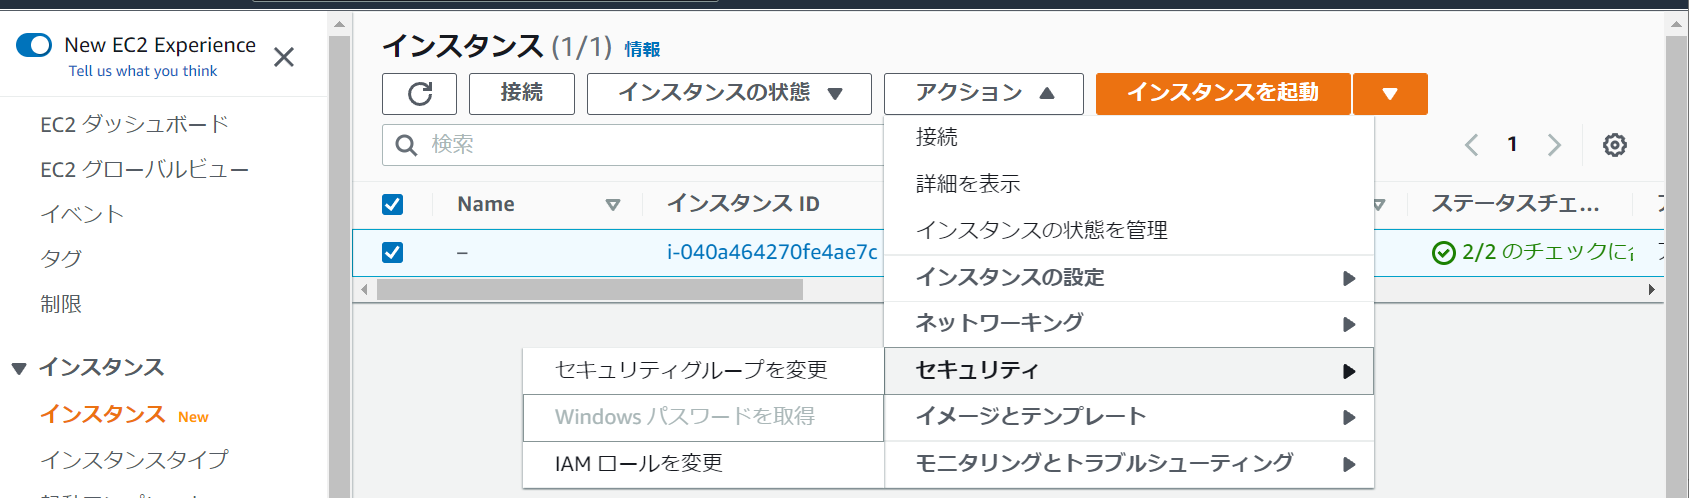This screenshot has height=498, width=1689.
Task: Open EC2 グローバルビュー in sidebar
Action: point(144,170)
